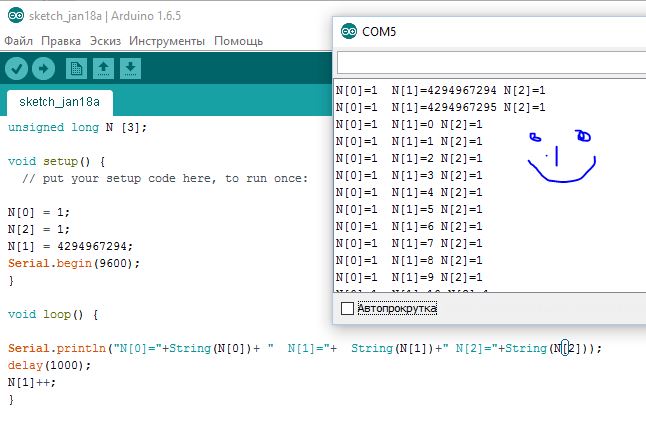Click the 'N[1] = 4294967294;' code line
This screenshot has width=646, height=429.
(x=70, y=246)
